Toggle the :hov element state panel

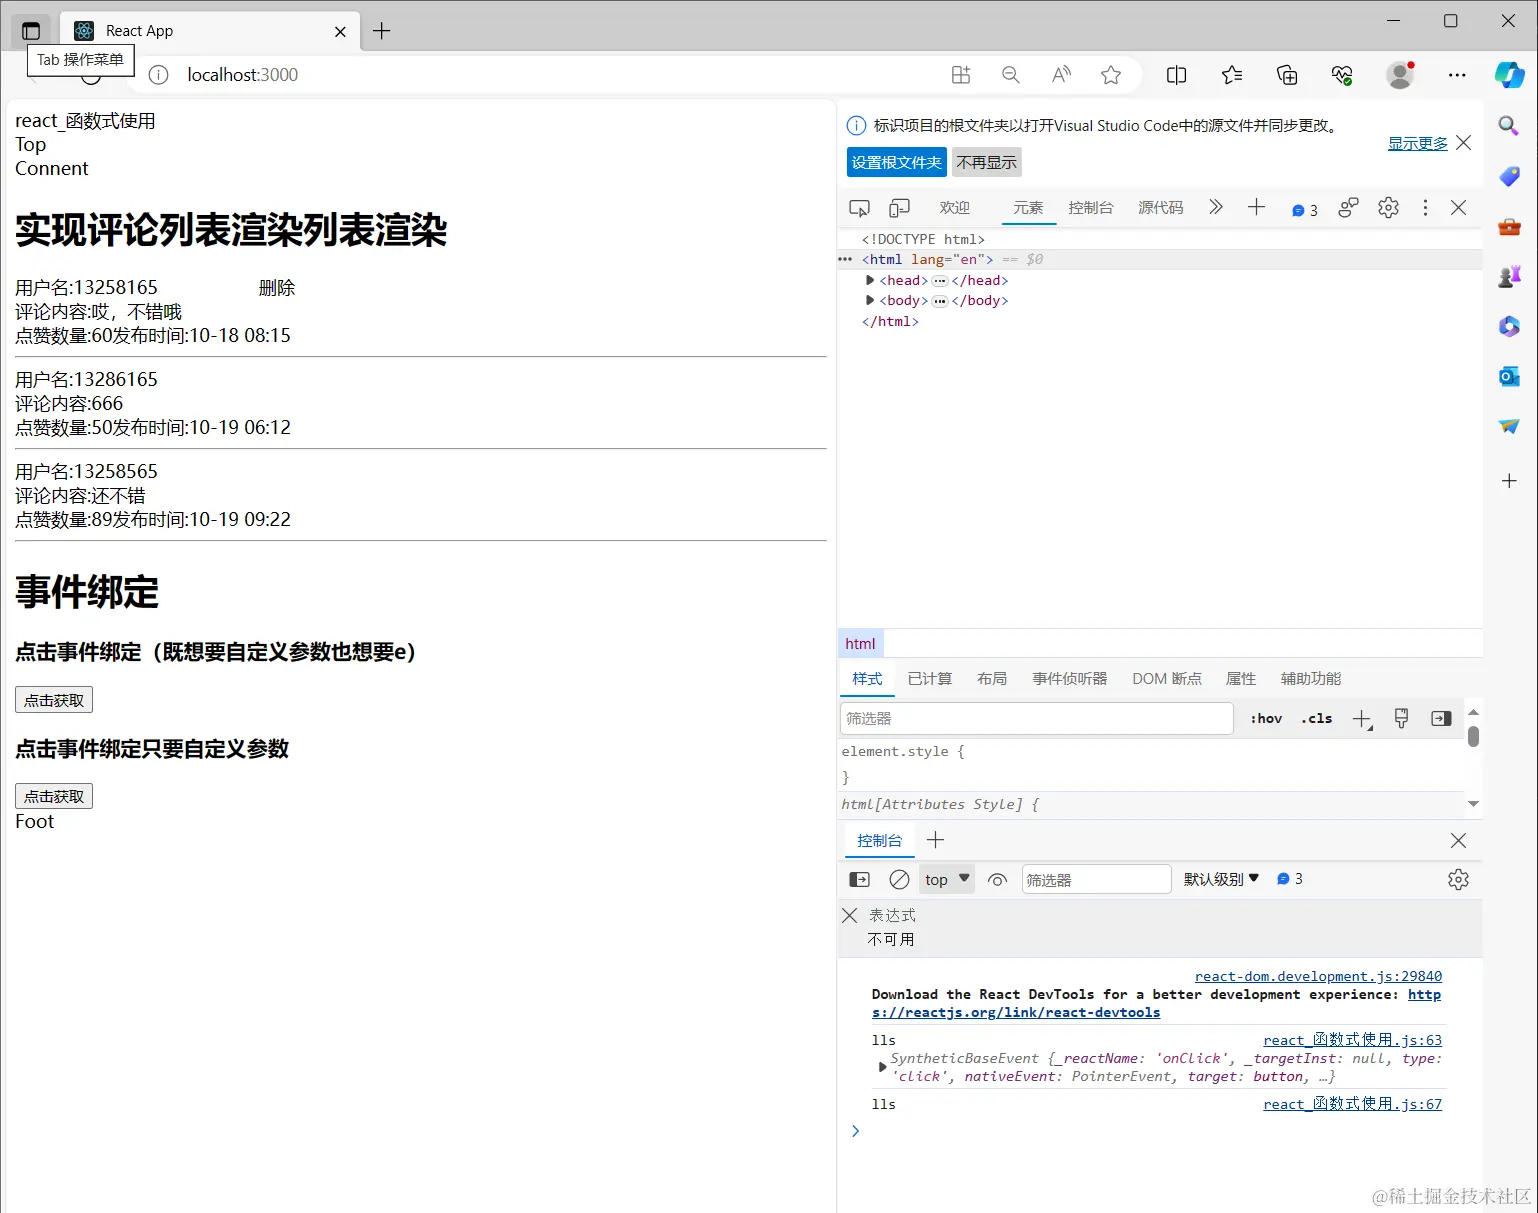(x=1266, y=718)
